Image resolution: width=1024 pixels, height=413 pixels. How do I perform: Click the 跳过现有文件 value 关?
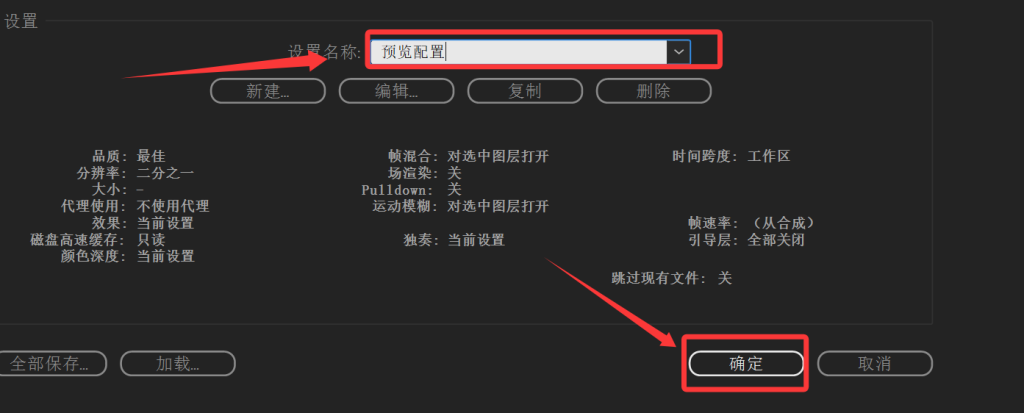[725, 278]
